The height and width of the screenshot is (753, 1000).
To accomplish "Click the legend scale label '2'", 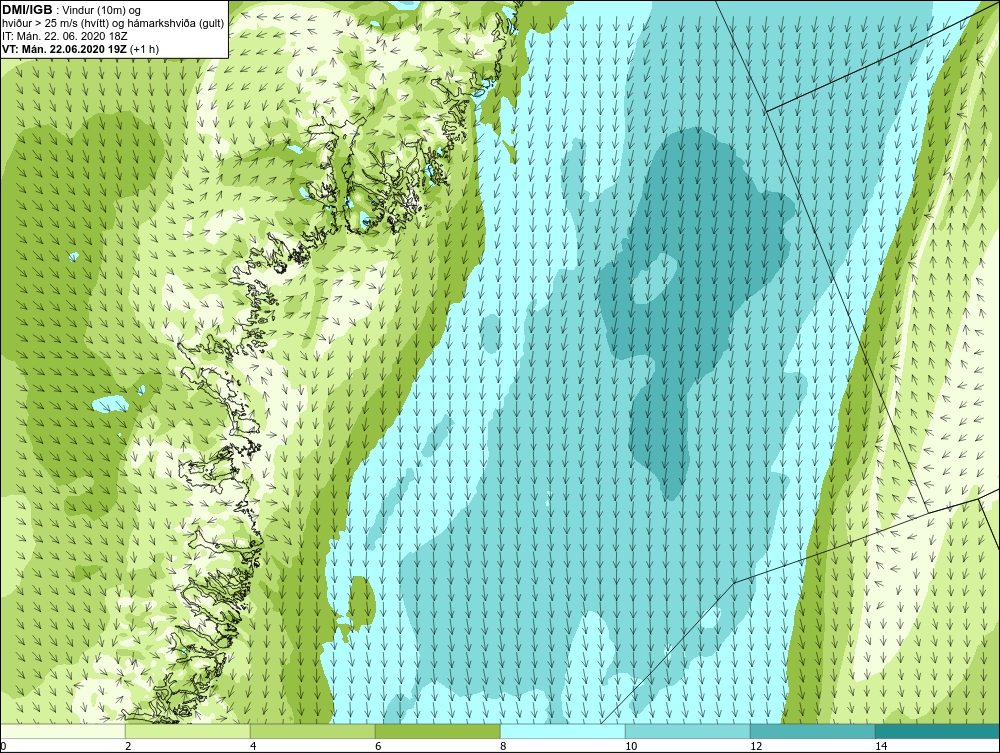I will click(x=128, y=746).
